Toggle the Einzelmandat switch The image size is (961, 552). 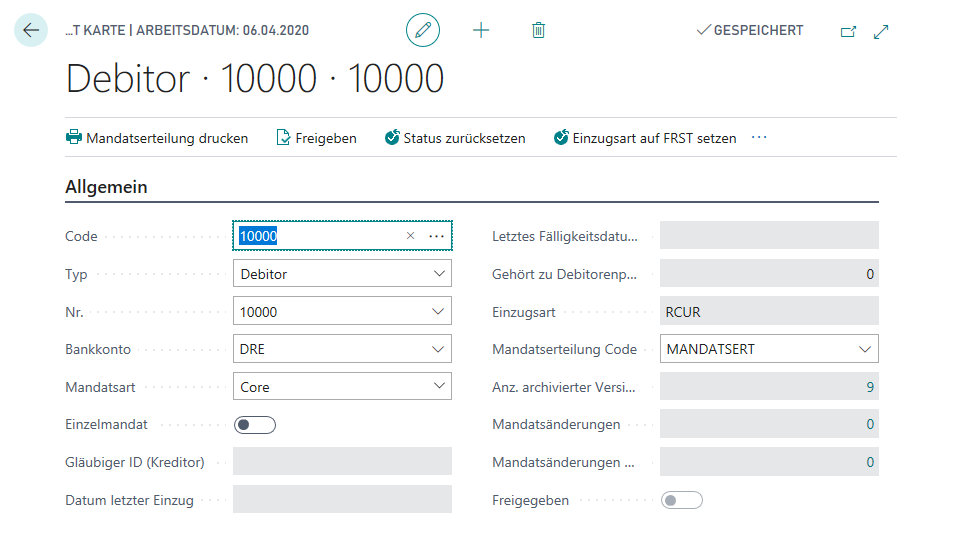tap(254, 425)
